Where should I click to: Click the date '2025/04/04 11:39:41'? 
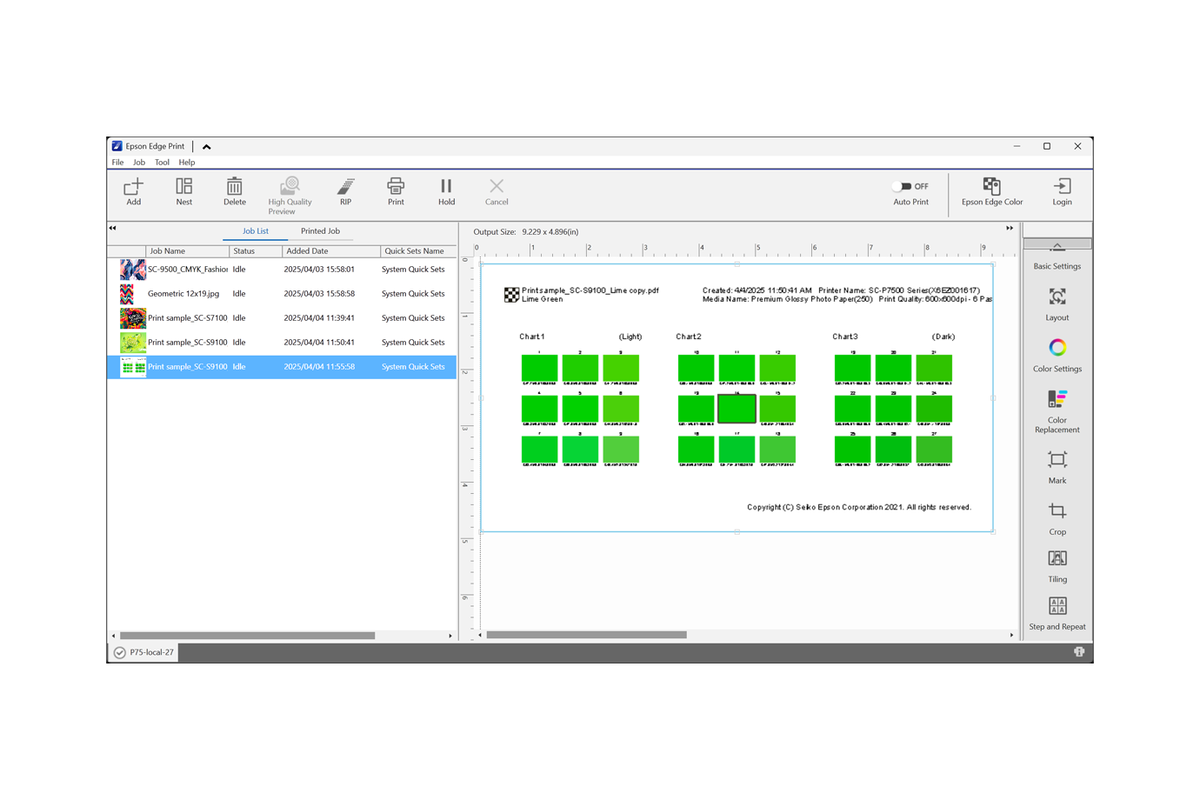[319, 318]
